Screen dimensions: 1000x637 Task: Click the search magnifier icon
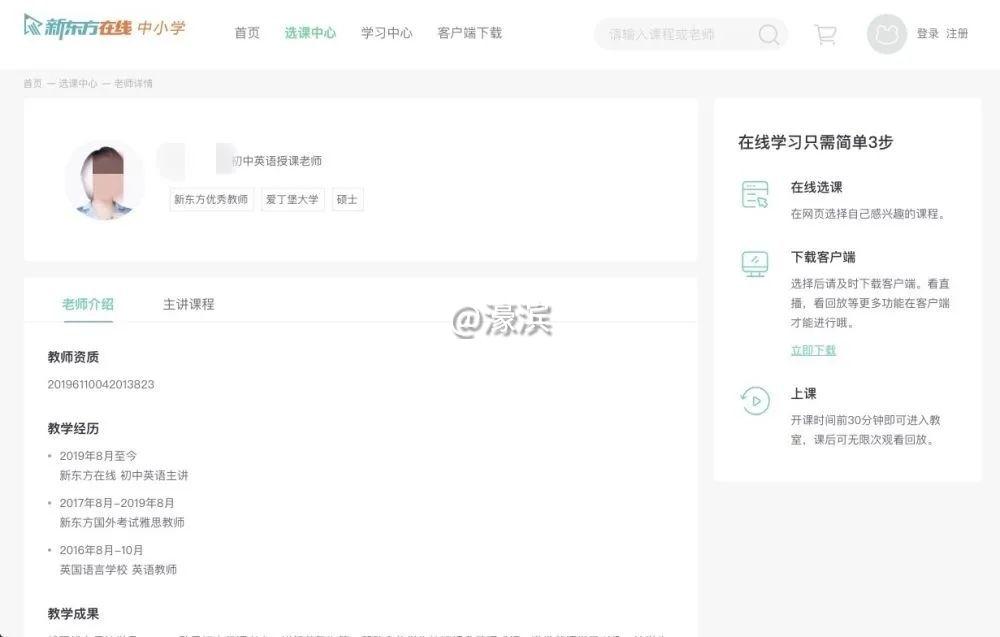[768, 35]
